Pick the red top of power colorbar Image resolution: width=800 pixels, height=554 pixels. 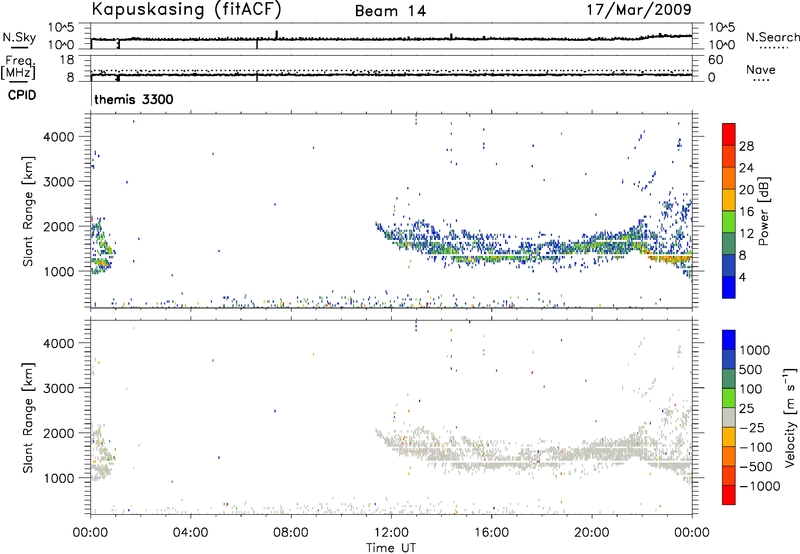tap(729, 134)
